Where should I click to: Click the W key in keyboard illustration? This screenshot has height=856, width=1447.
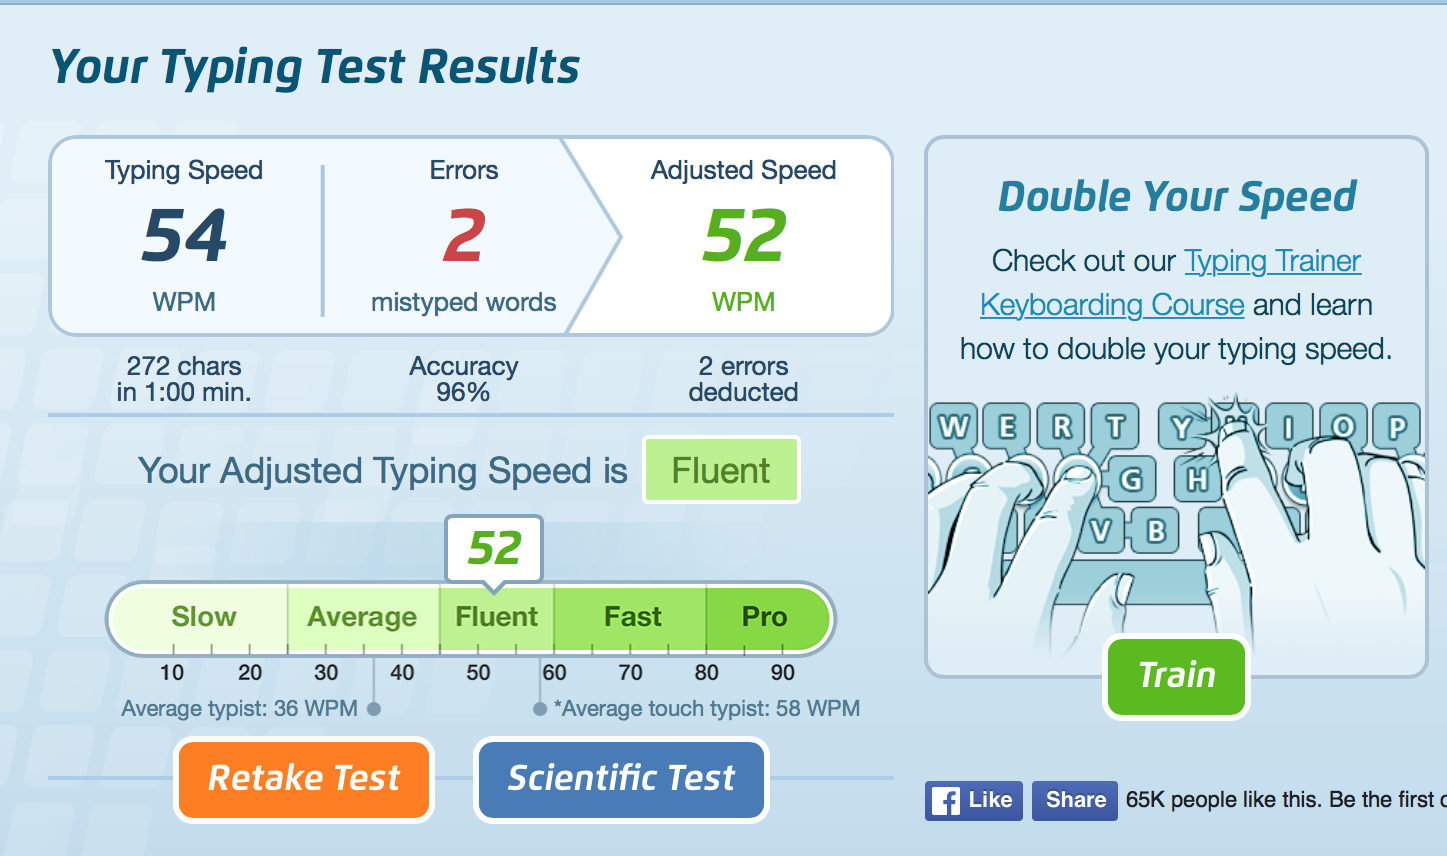click(953, 427)
